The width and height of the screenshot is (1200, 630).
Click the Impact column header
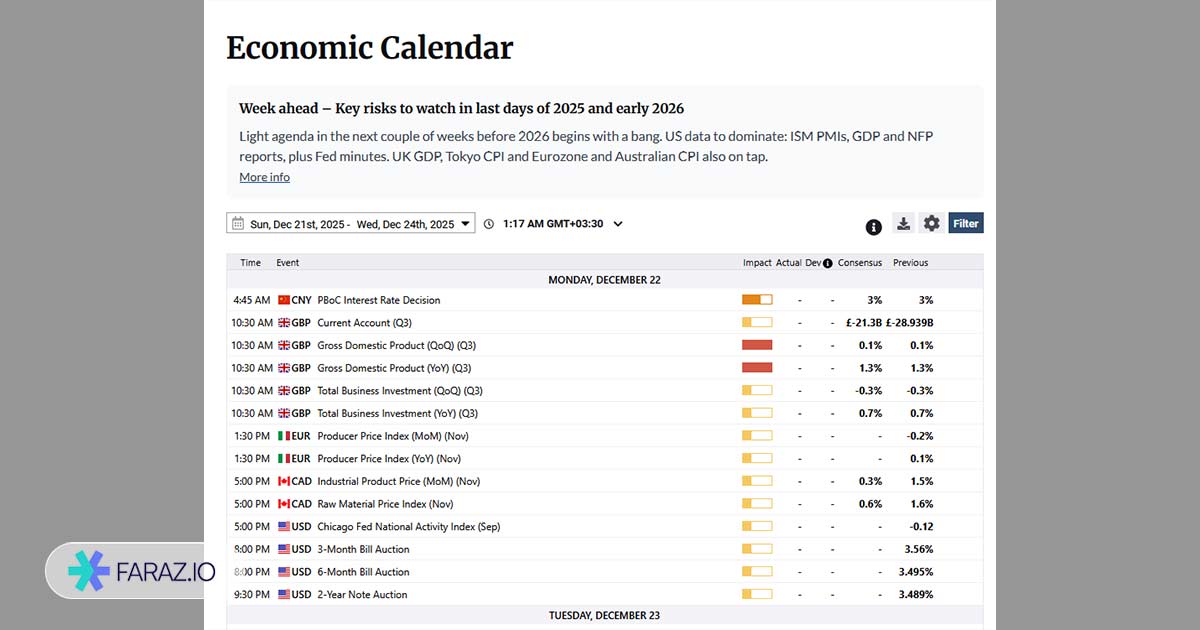pos(757,263)
